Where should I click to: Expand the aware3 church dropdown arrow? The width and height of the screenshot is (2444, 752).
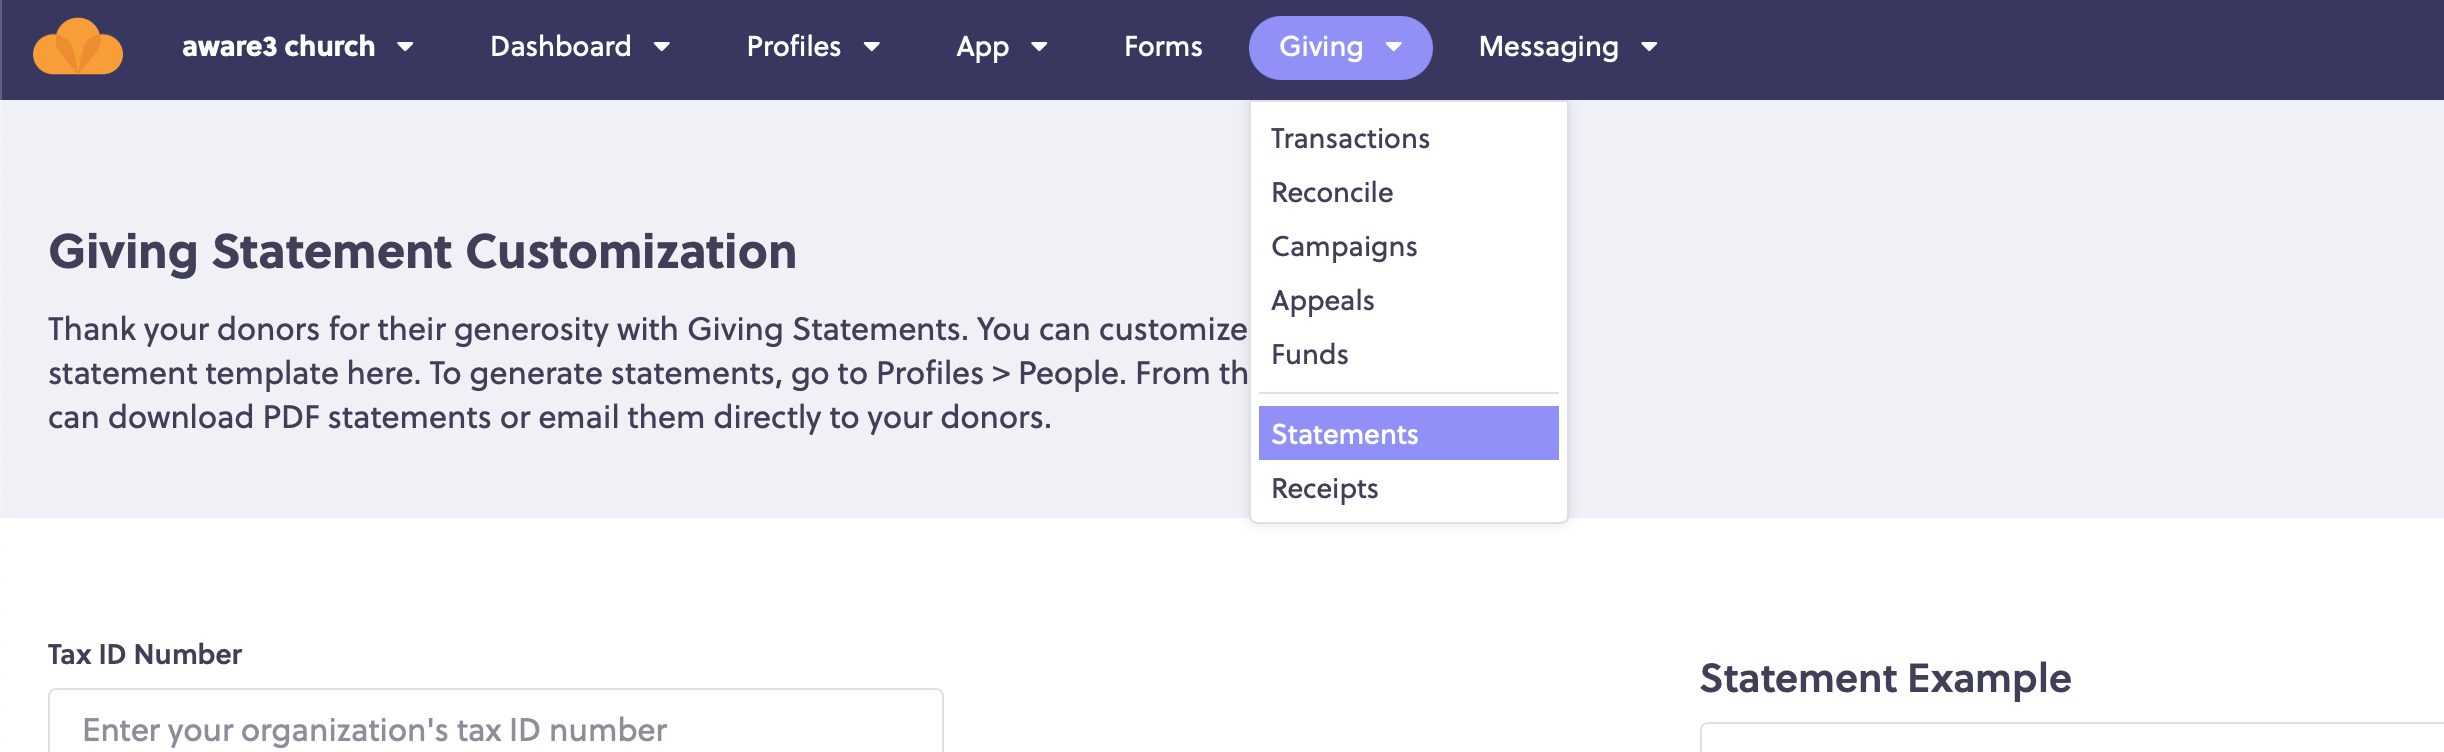click(x=405, y=47)
